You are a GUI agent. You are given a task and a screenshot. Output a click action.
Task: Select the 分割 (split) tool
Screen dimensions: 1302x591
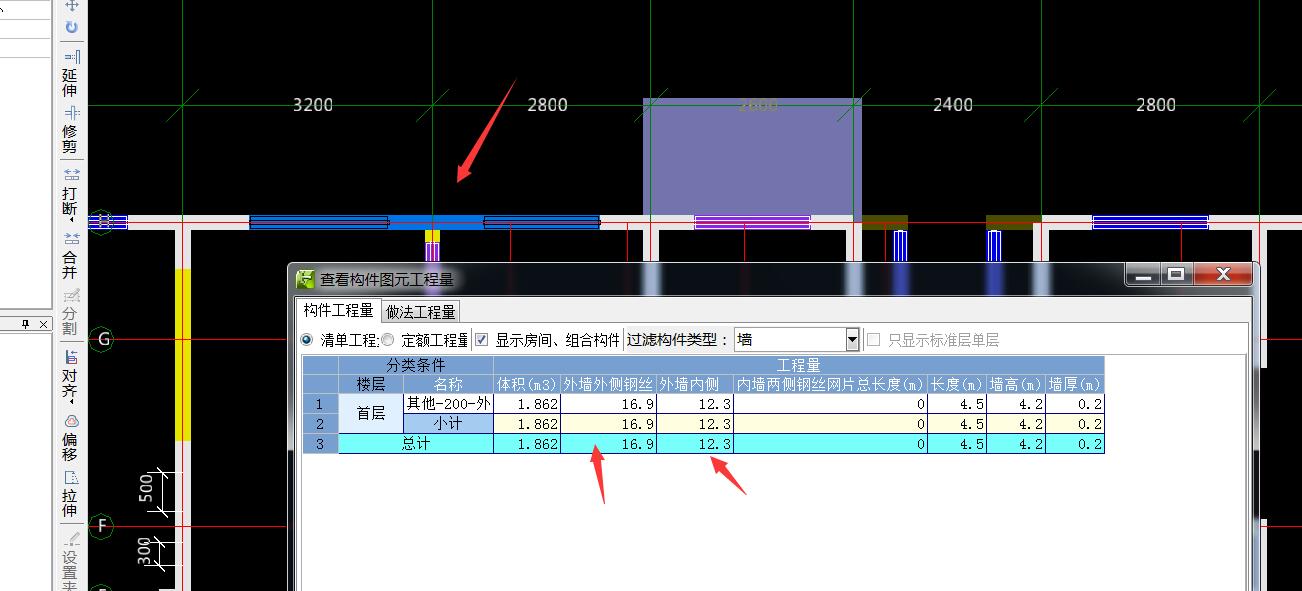pos(70,312)
